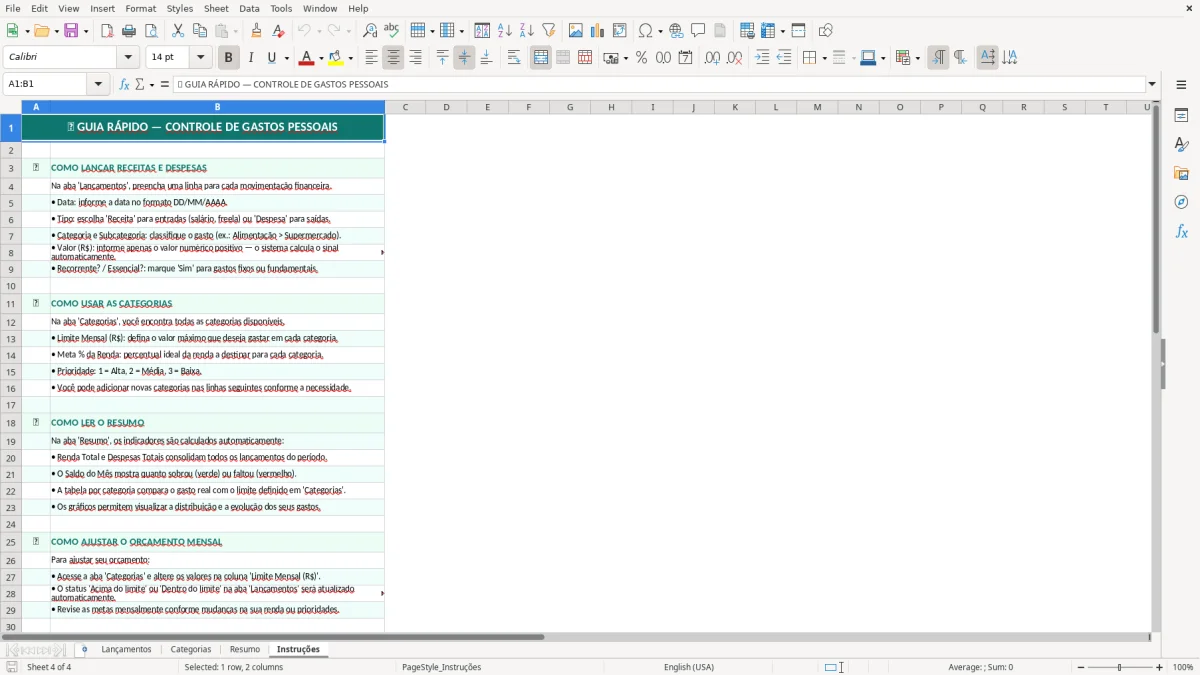Apply Font Color red A
Screen dimensions: 1200x675
click(306, 58)
